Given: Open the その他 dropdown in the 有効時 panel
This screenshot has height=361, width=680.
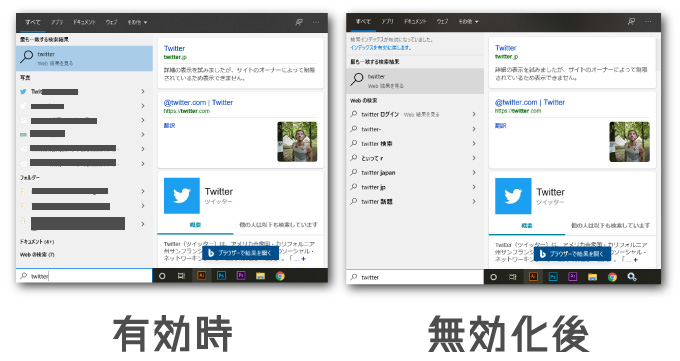Looking at the screenshot, I should point(137,22).
